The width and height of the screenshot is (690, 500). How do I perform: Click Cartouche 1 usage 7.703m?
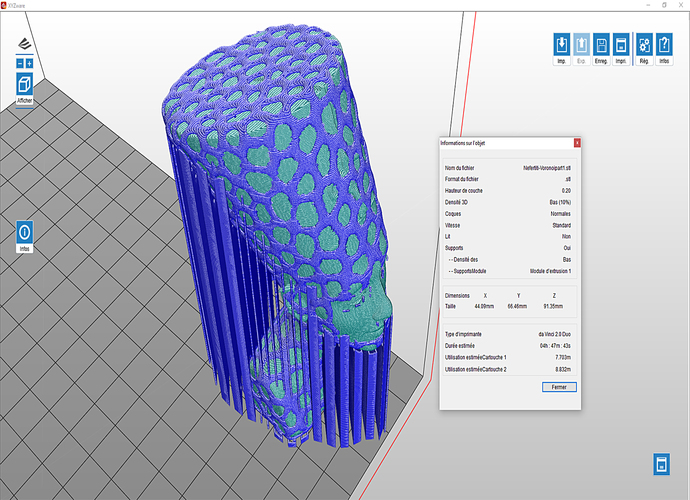point(563,357)
